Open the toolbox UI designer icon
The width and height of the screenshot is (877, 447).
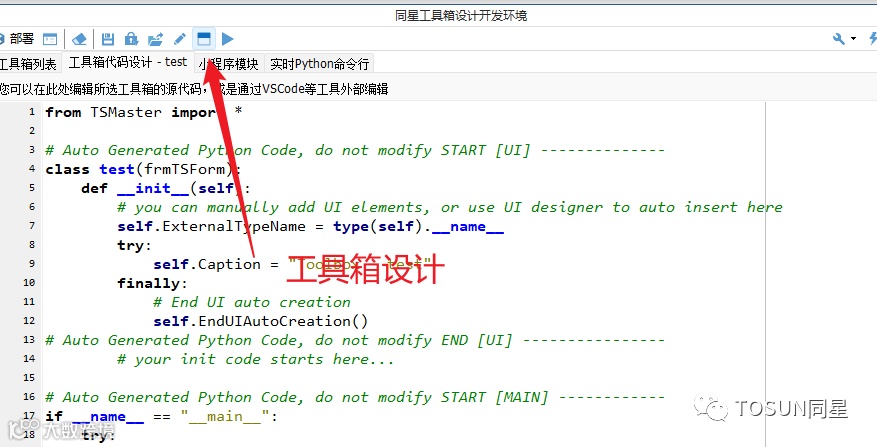(204, 39)
